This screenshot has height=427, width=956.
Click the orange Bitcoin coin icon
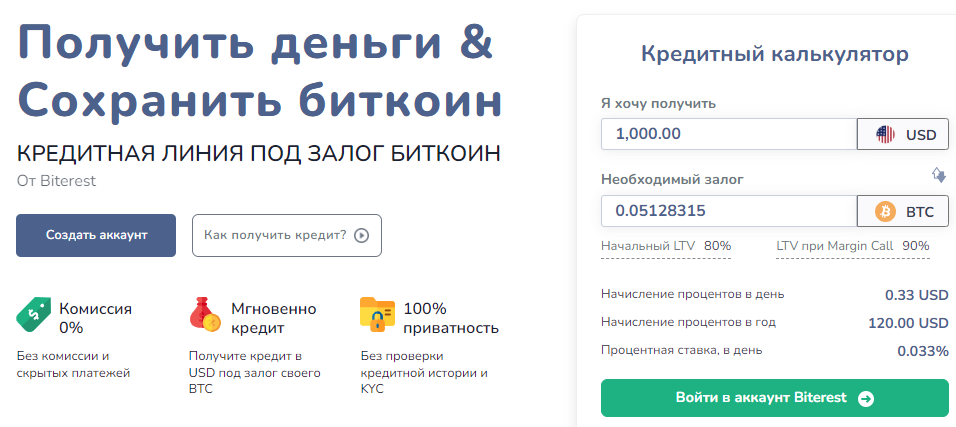[885, 212]
